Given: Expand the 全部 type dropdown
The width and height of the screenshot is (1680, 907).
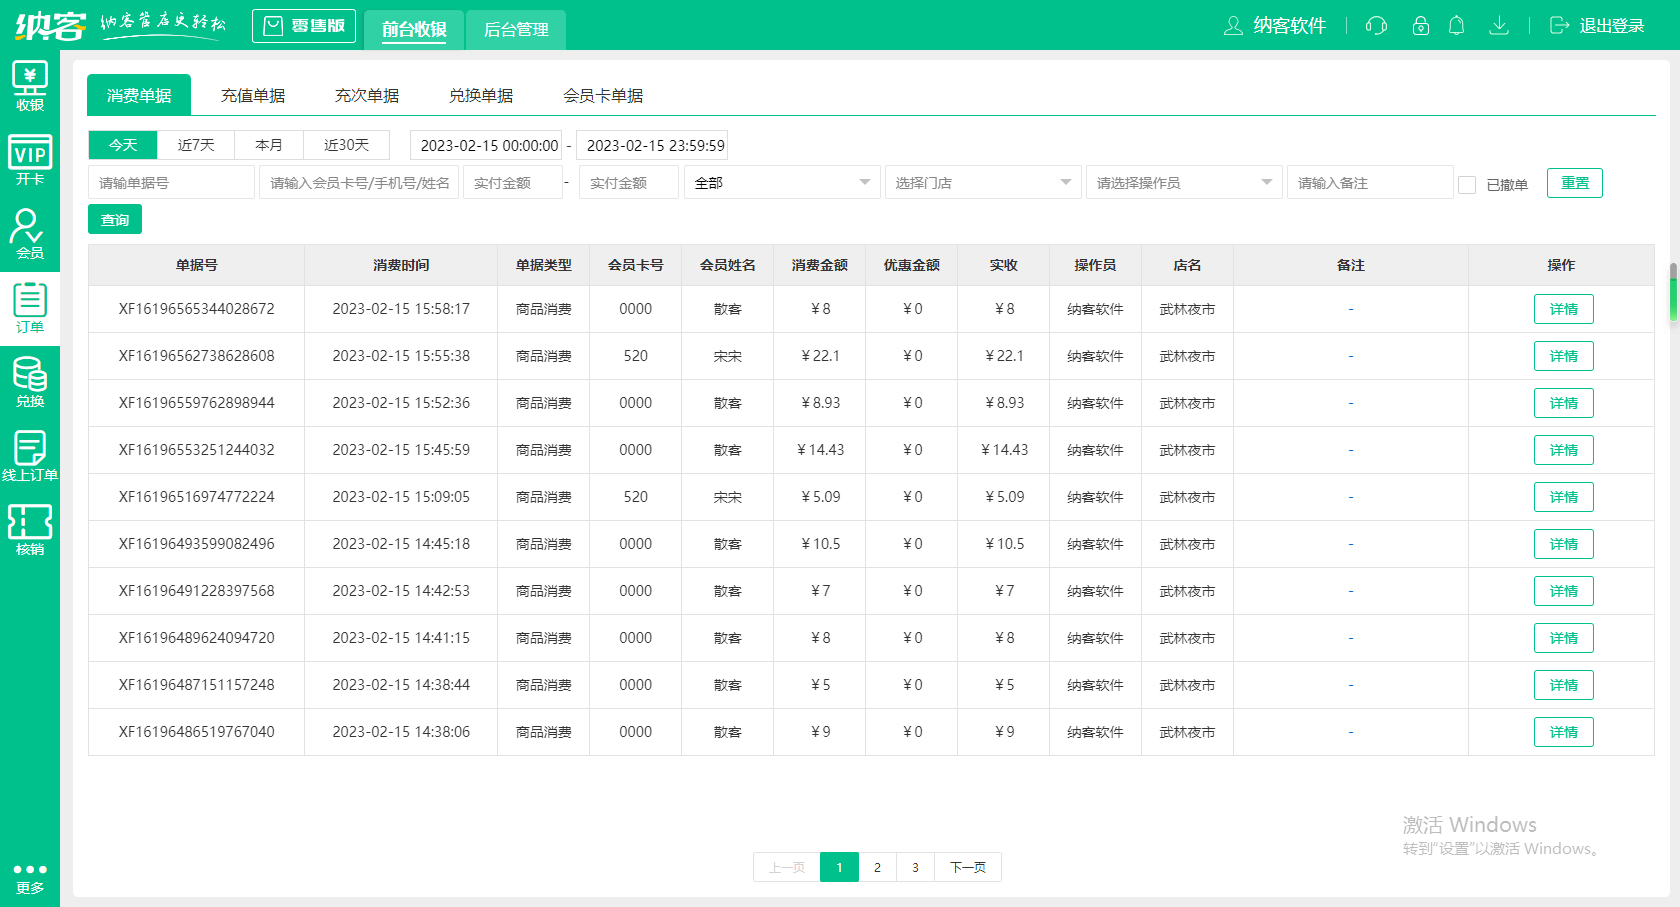Looking at the screenshot, I should (x=782, y=183).
